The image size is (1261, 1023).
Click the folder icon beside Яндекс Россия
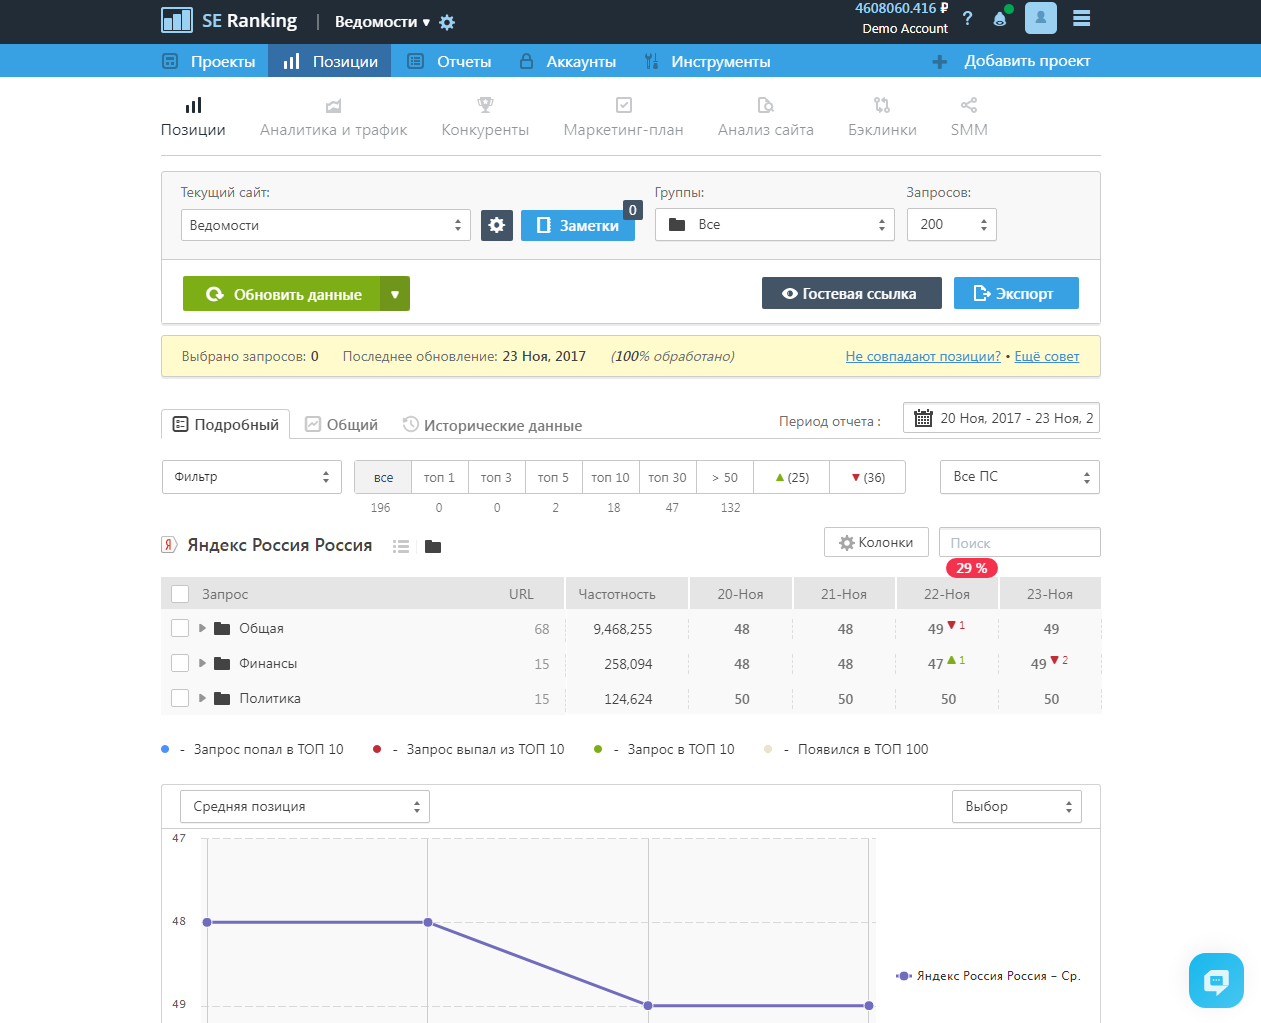(433, 546)
